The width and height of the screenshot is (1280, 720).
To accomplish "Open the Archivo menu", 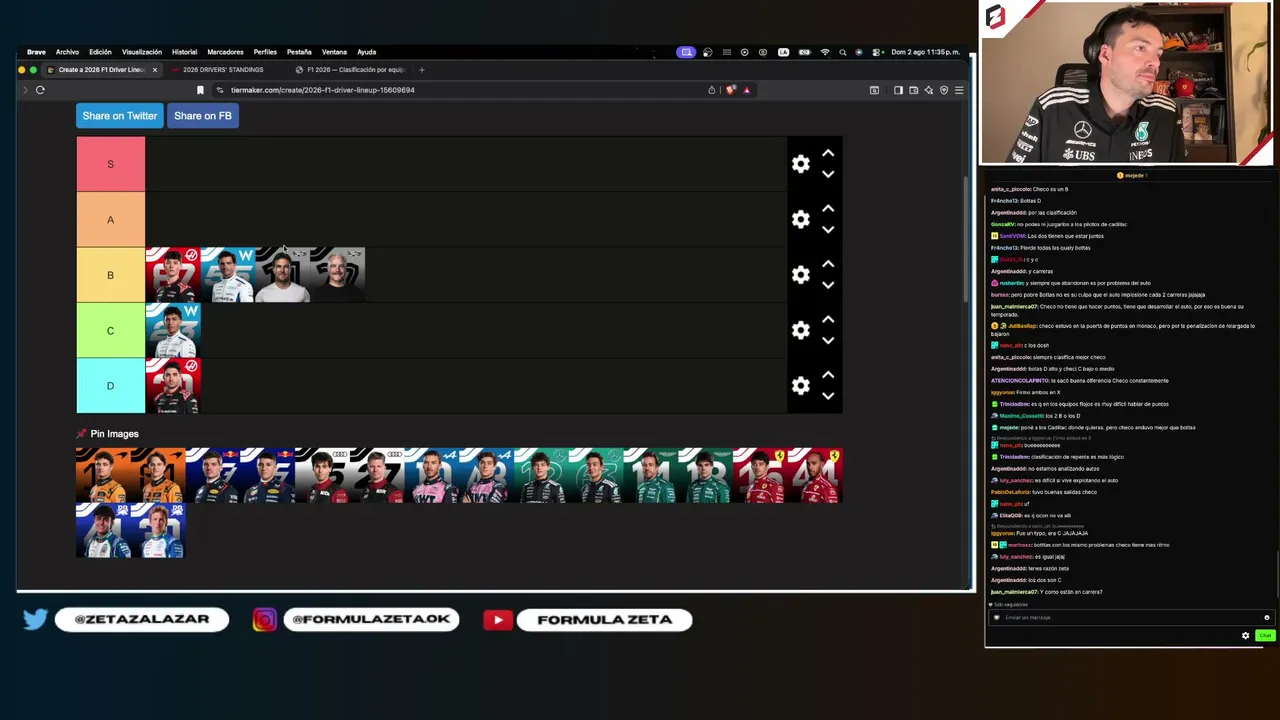I will (67, 52).
